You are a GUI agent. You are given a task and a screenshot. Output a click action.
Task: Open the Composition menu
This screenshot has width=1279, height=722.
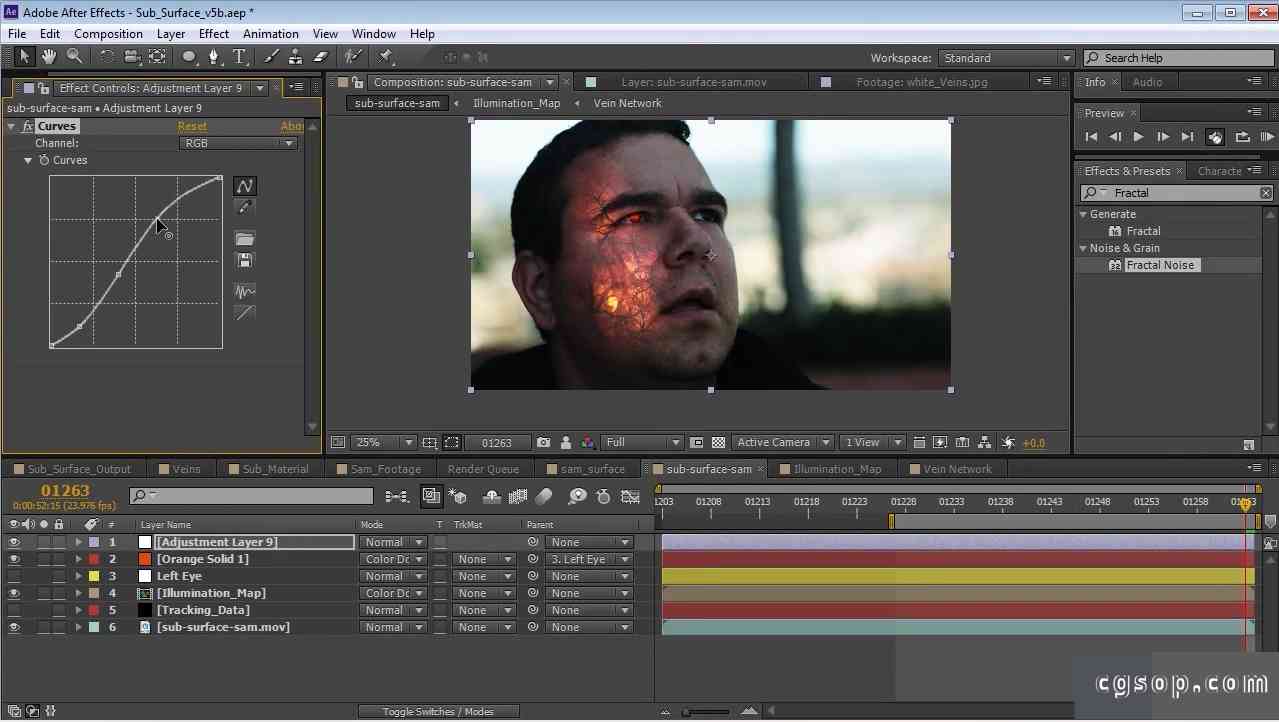(108, 33)
